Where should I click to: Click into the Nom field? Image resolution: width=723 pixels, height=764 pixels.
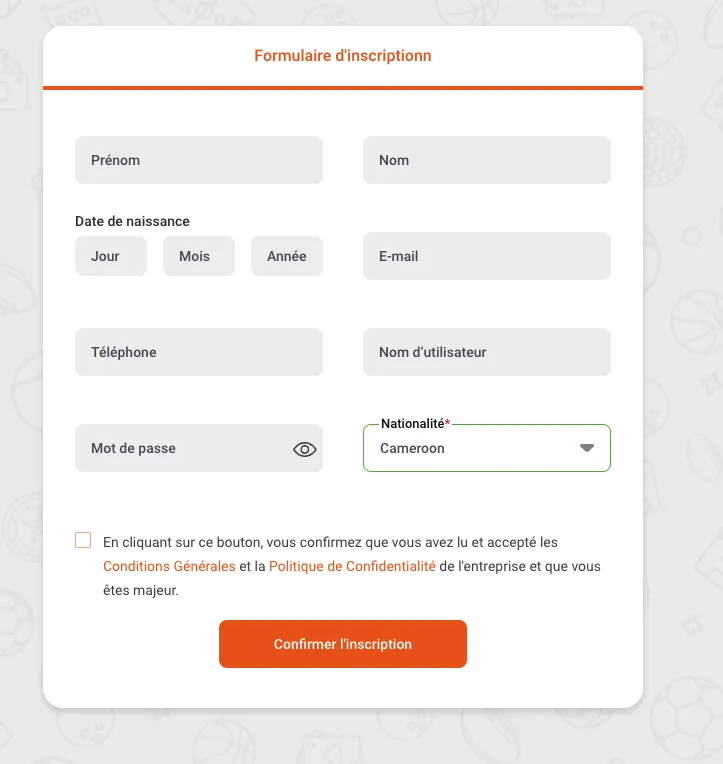tap(486, 160)
